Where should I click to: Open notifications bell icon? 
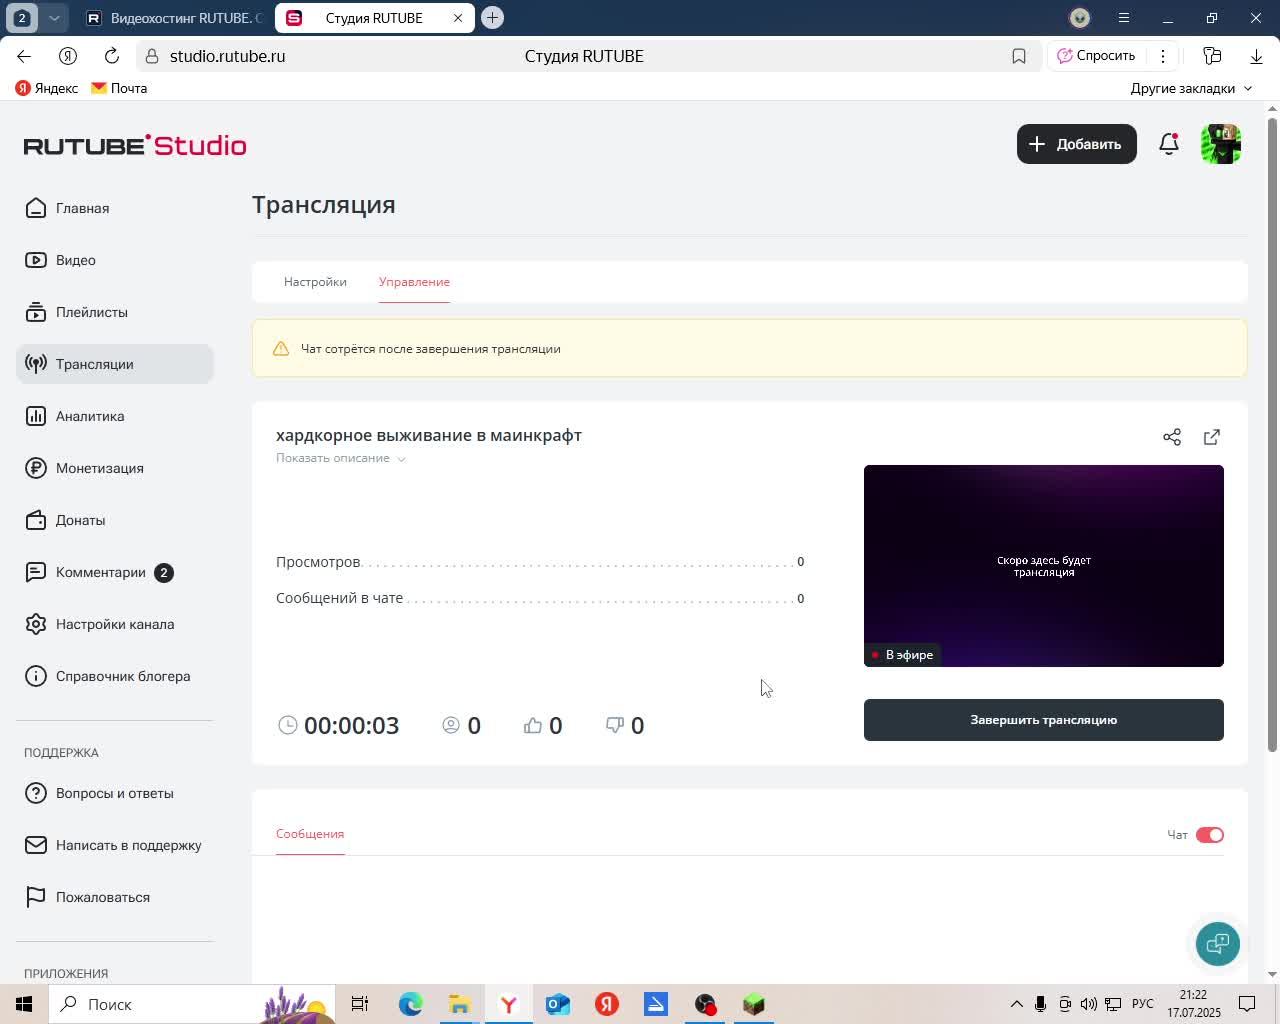pyautogui.click(x=1168, y=144)
